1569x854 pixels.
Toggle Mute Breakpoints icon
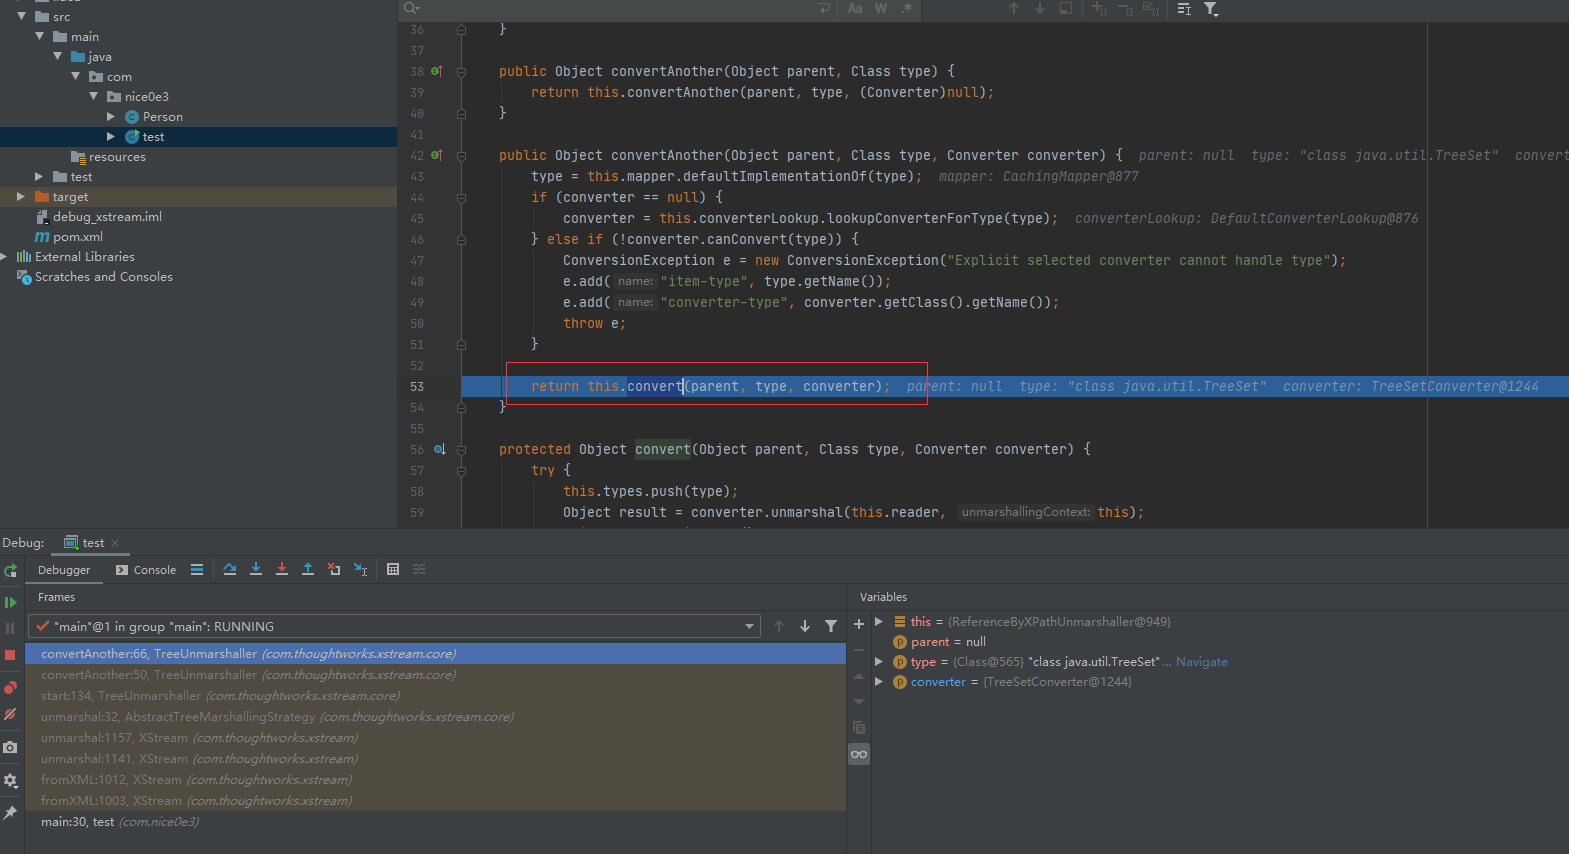pyautogui.click(x=10, y=714)
